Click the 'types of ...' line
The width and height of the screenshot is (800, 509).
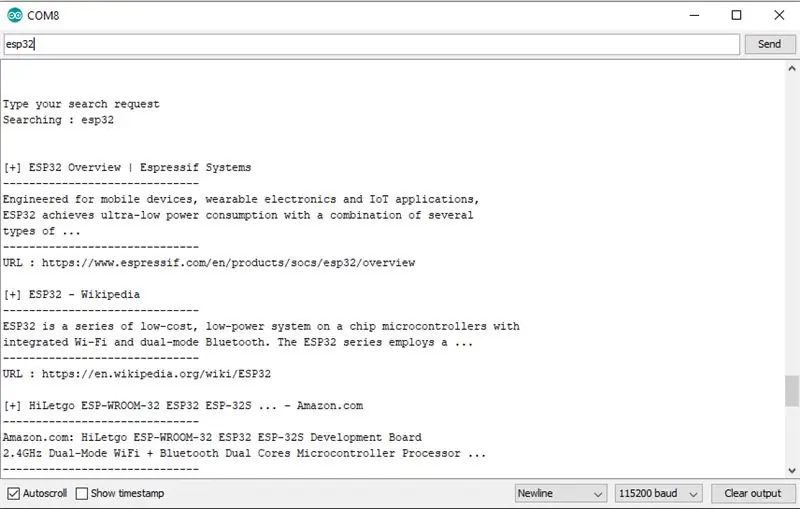41,231
